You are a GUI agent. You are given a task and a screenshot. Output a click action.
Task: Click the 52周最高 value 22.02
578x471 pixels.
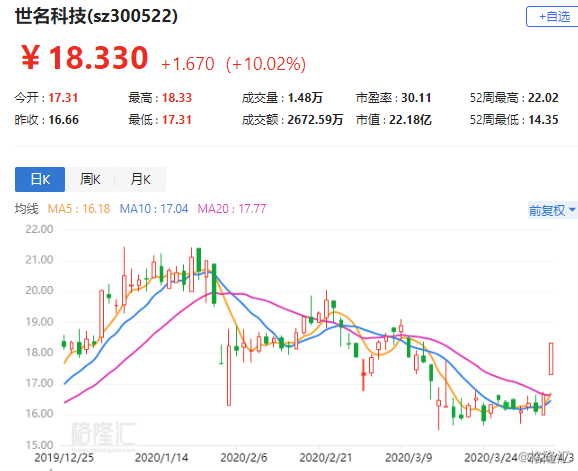(x=543, y=98)
